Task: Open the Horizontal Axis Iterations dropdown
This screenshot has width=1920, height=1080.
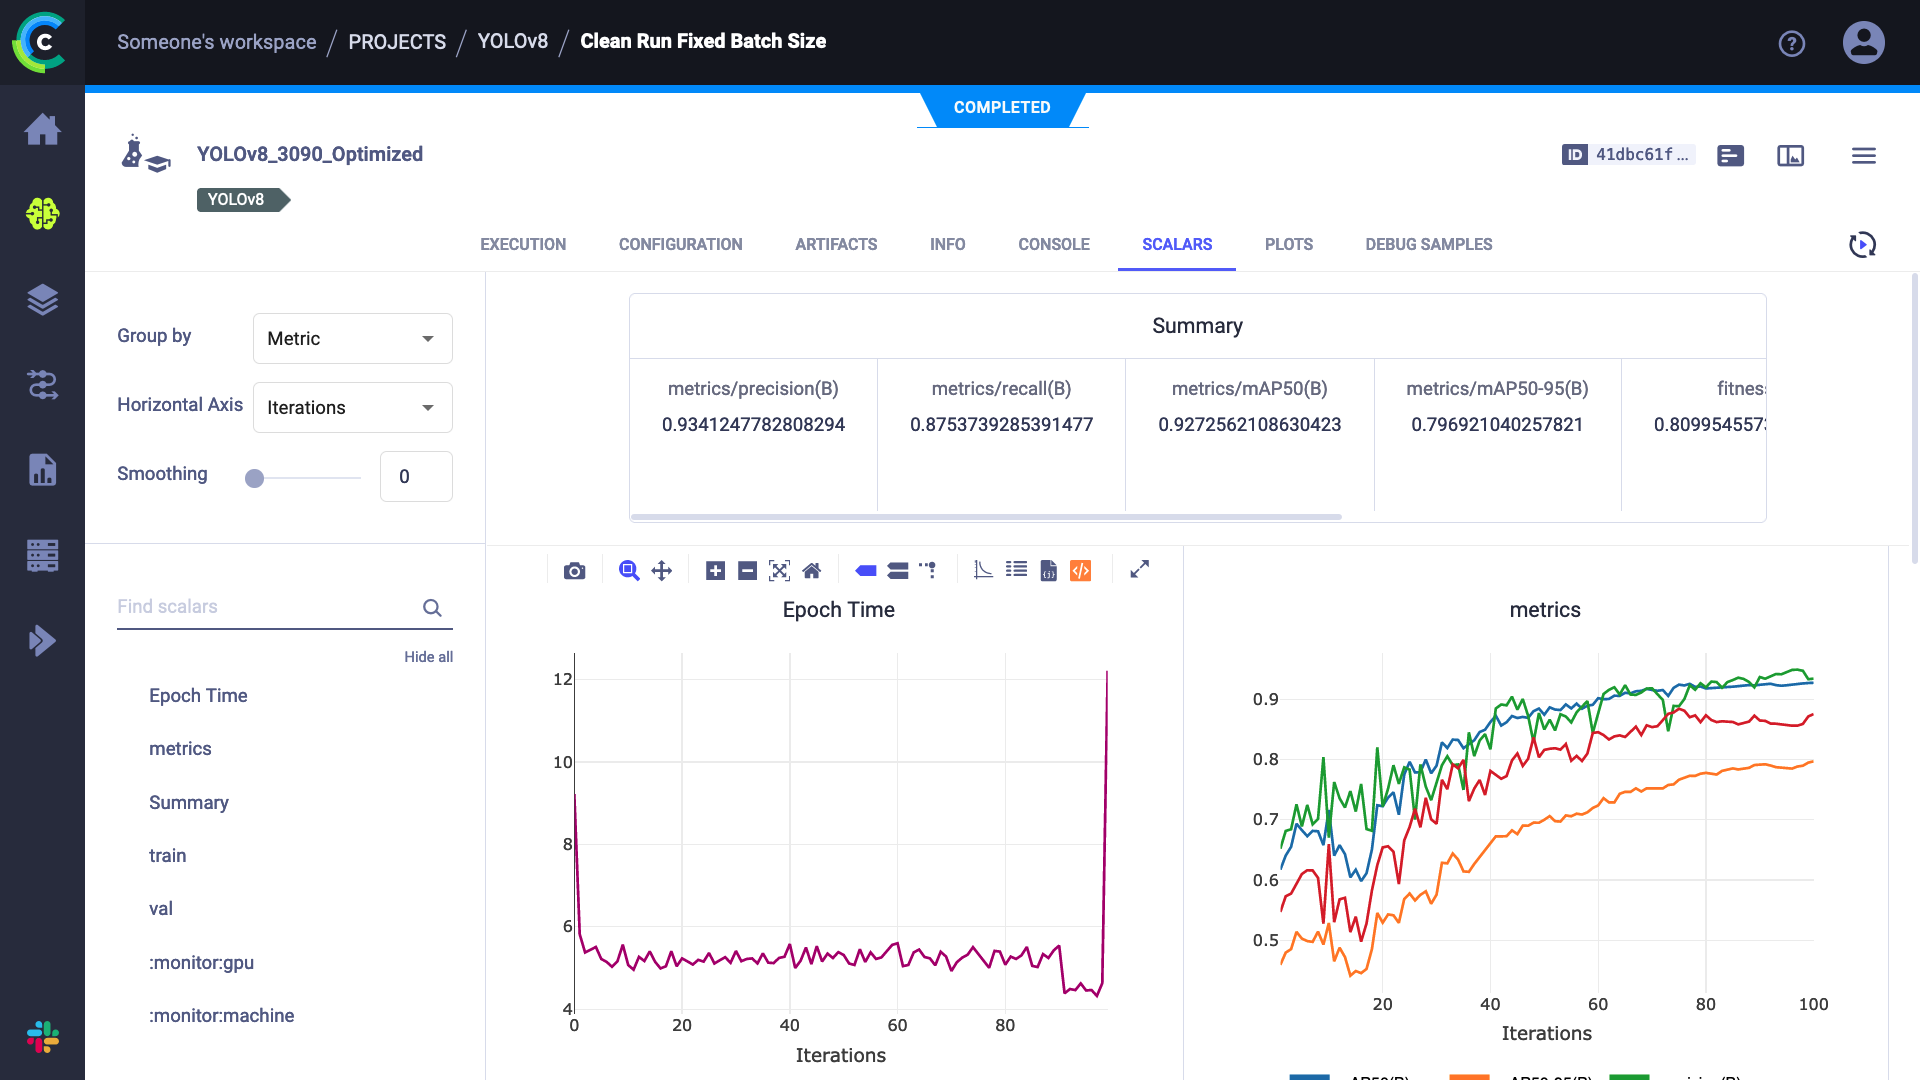Action: click(x=352, y=408)
